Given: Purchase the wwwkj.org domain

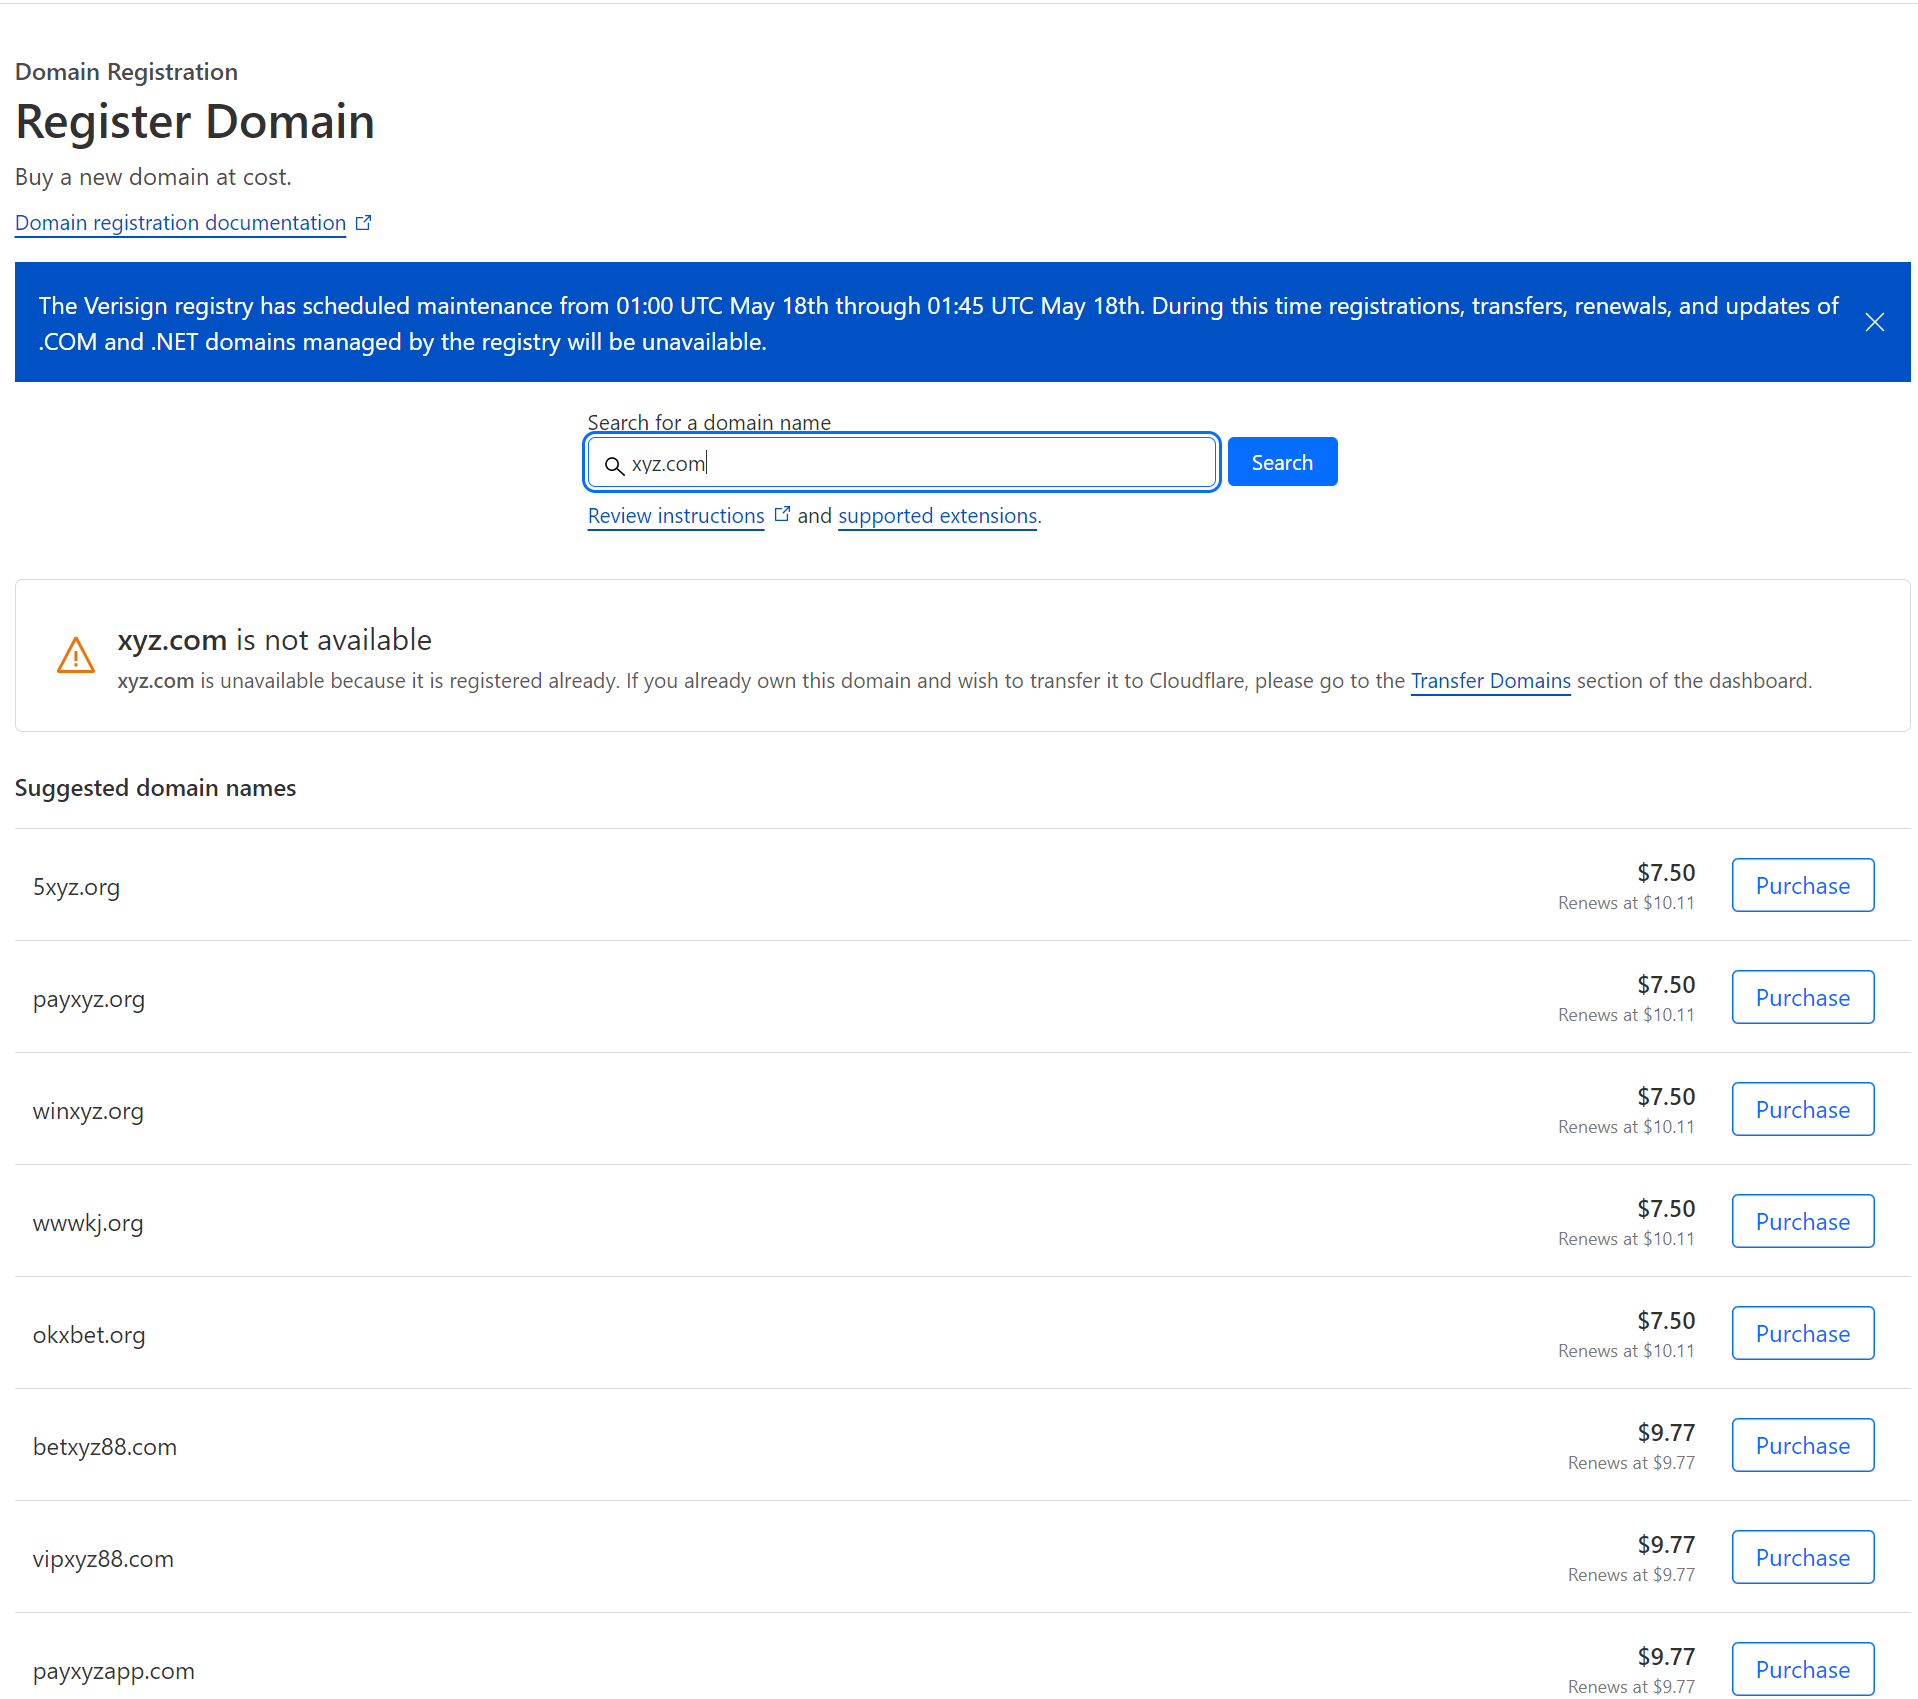Looking at the screenshot, I should pos(1801,1221).
